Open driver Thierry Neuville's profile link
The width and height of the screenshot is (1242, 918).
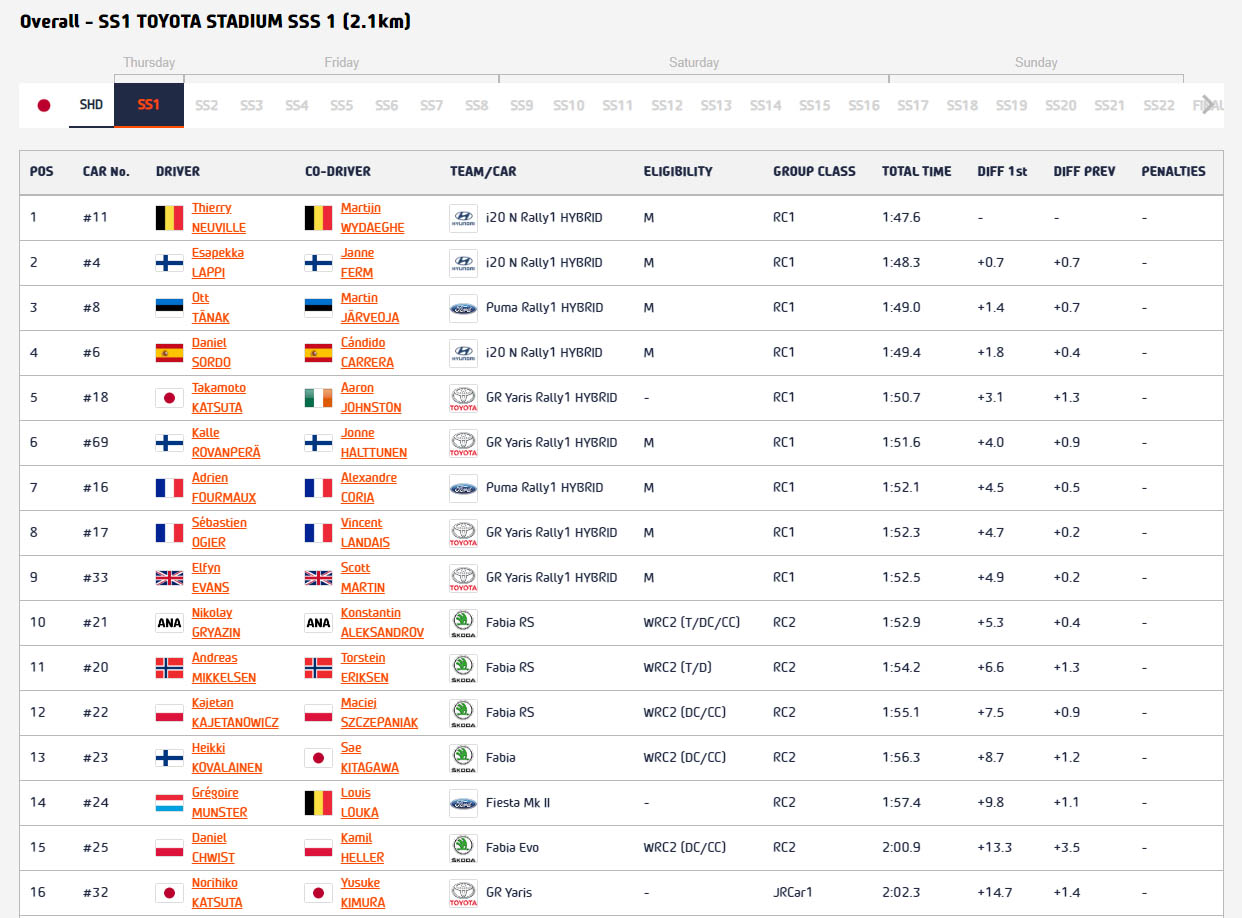click(219, 218)
